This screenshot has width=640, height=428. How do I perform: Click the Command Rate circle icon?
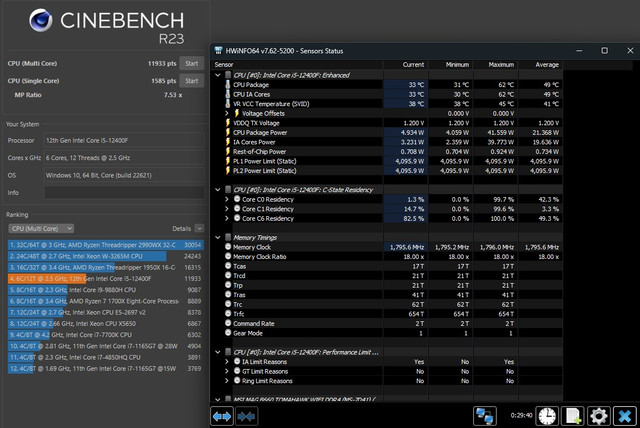click(x=228, y=323)
